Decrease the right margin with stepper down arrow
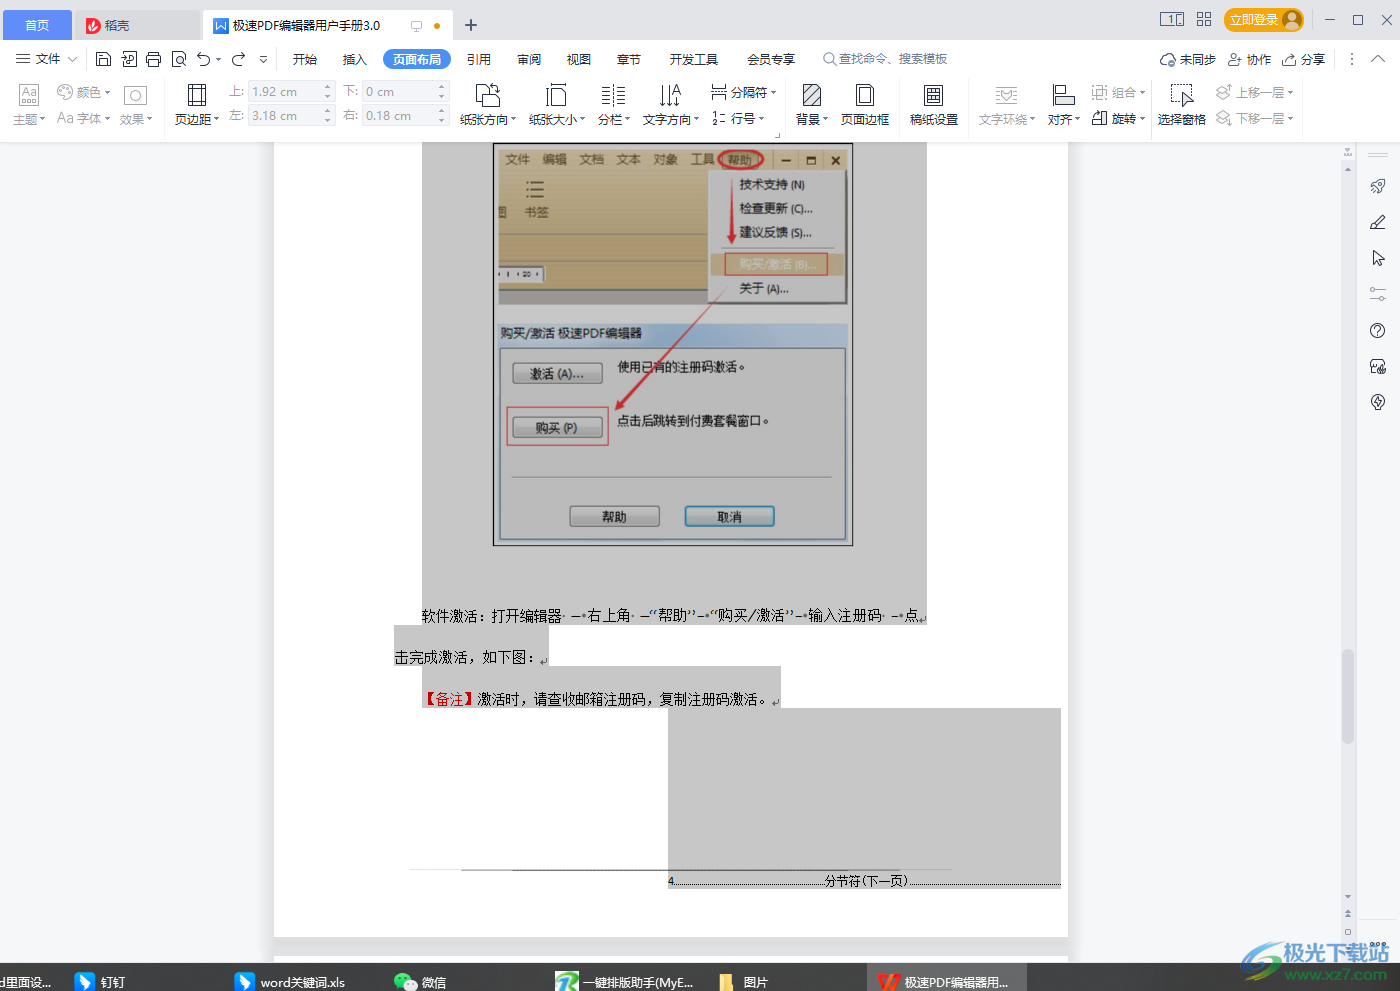The width and height of the screenshot is (1400, 991). 441,121
